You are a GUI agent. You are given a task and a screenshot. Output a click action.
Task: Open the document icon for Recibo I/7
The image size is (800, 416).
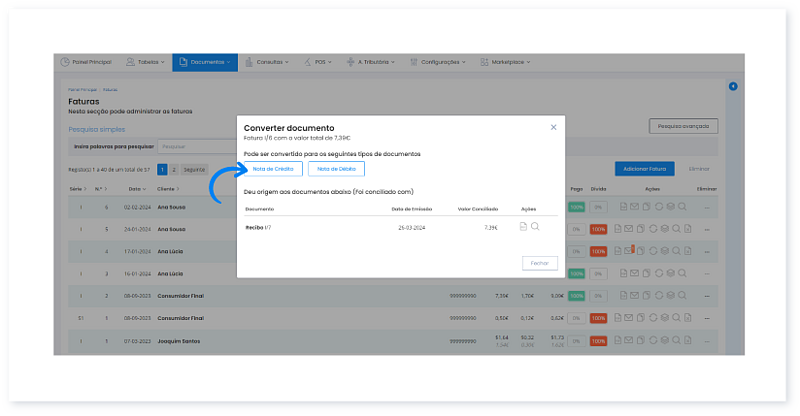click(x=523, y=227)
